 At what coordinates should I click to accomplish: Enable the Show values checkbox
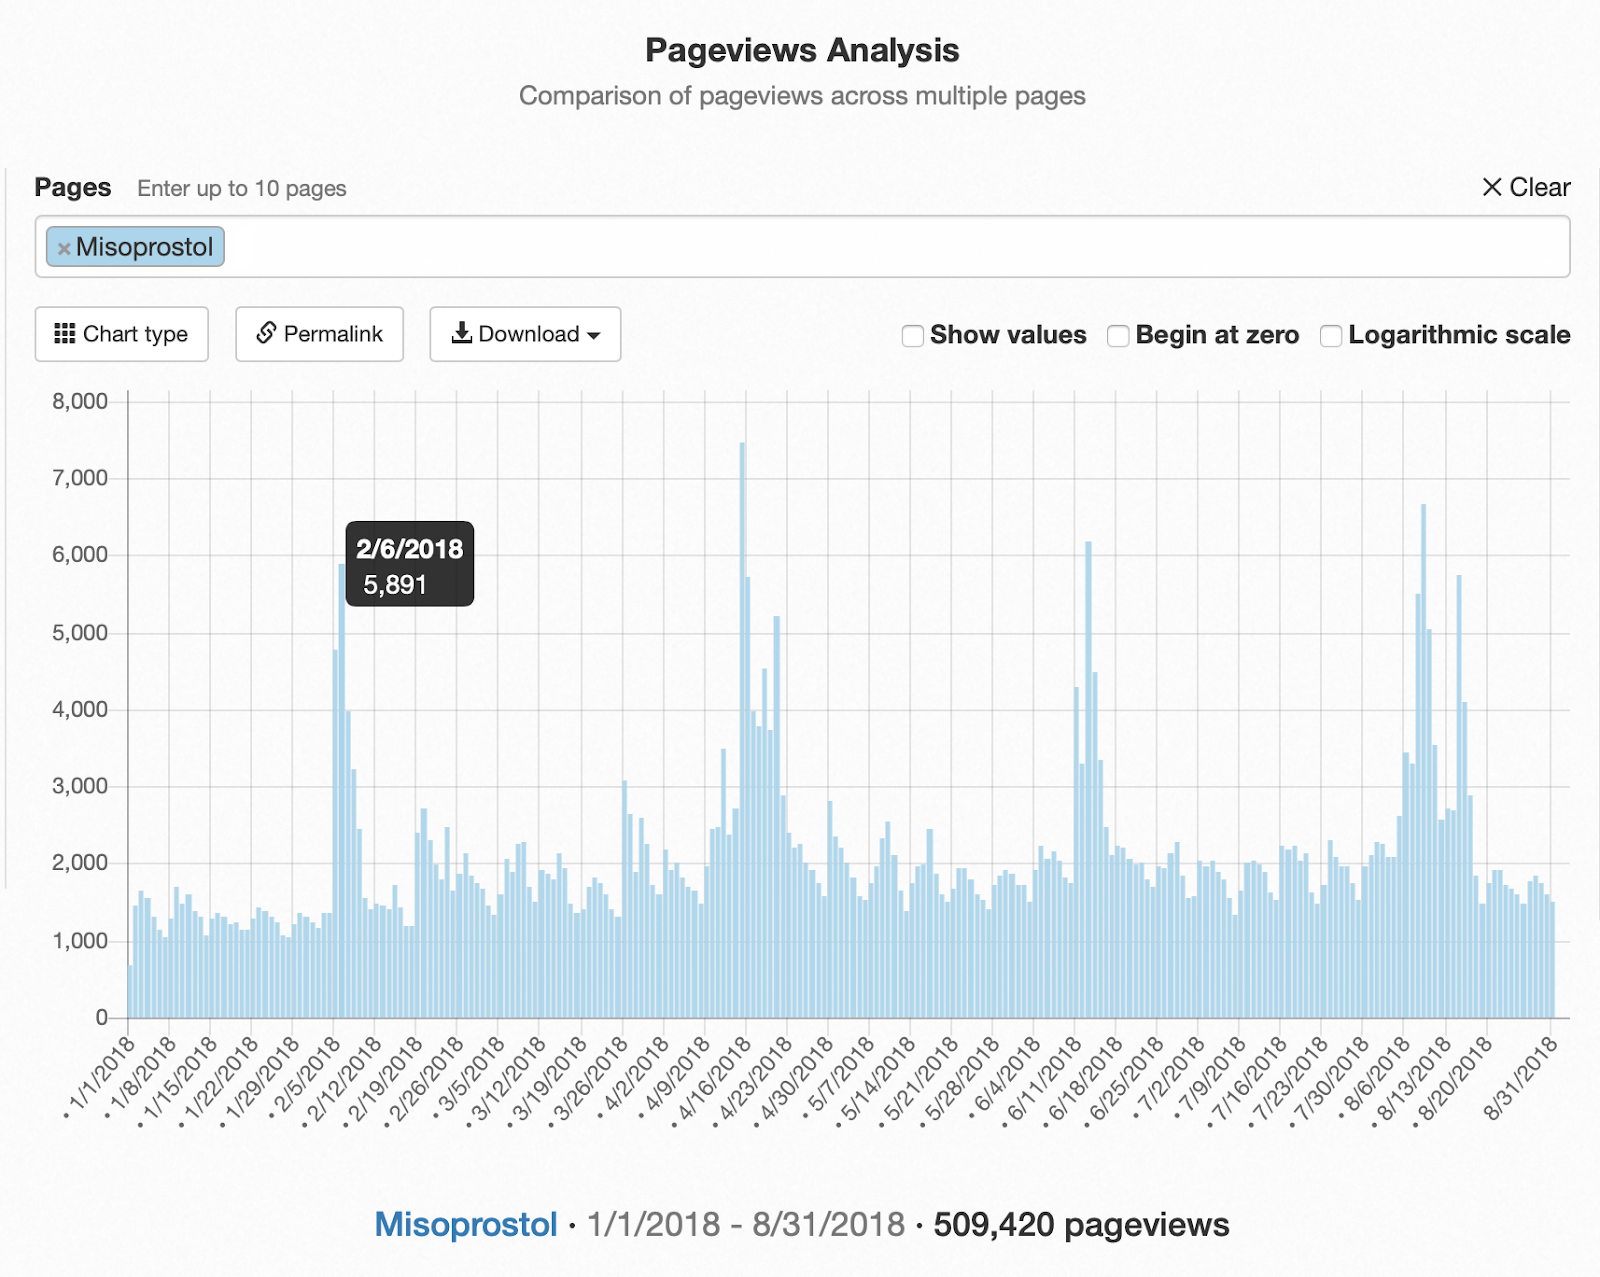913,336
